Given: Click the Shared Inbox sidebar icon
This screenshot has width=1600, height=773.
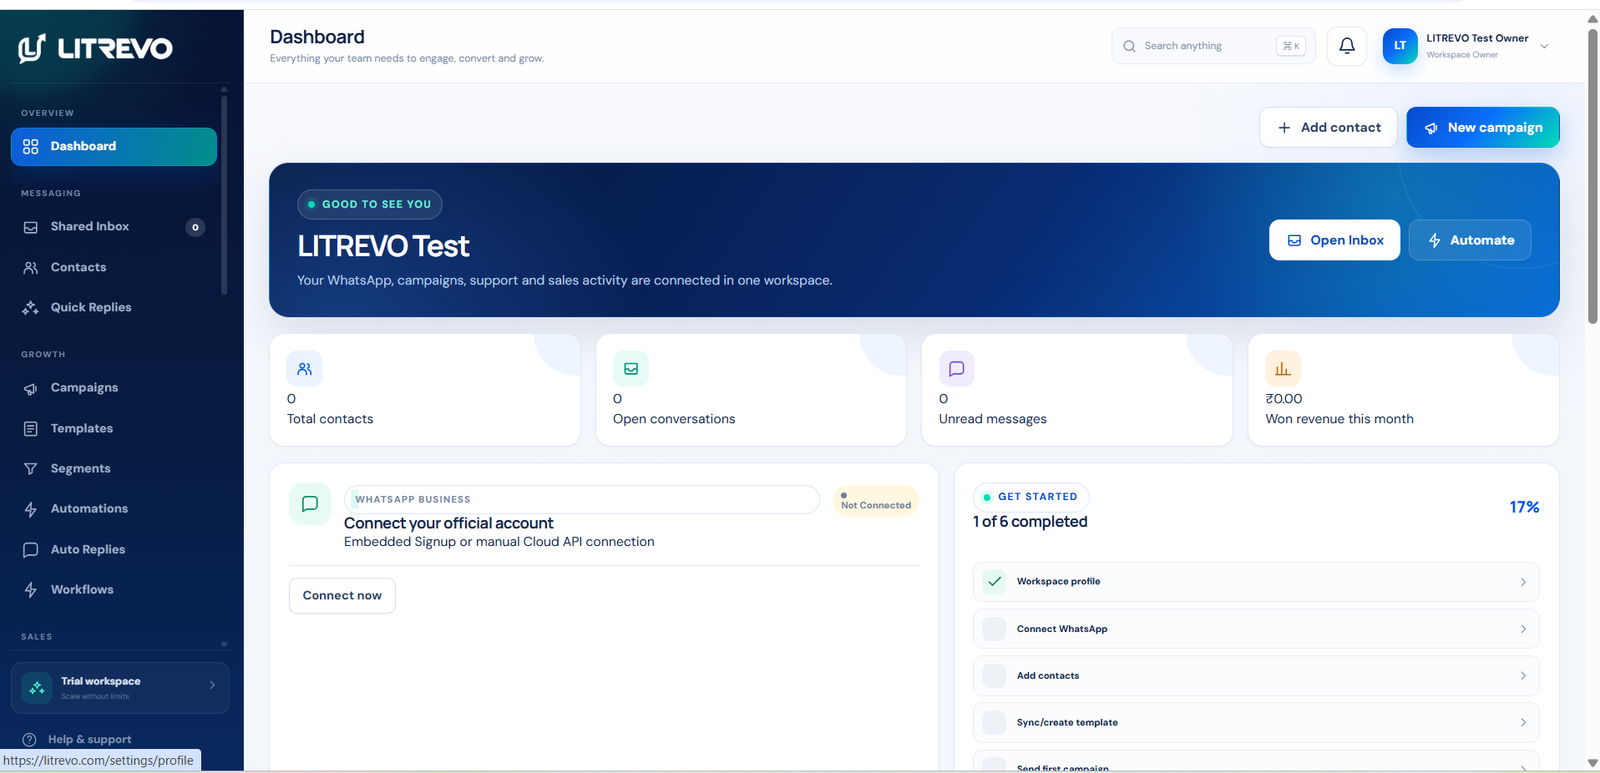Looking at the screenshot, I should pos(31,227).
